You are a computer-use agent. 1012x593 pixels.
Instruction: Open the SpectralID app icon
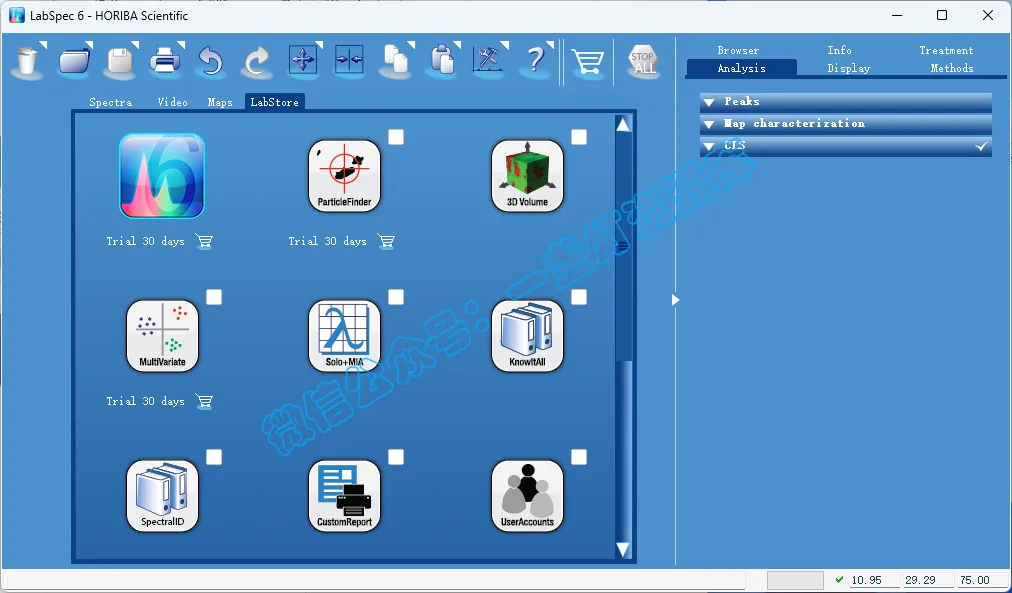[163, 496]
